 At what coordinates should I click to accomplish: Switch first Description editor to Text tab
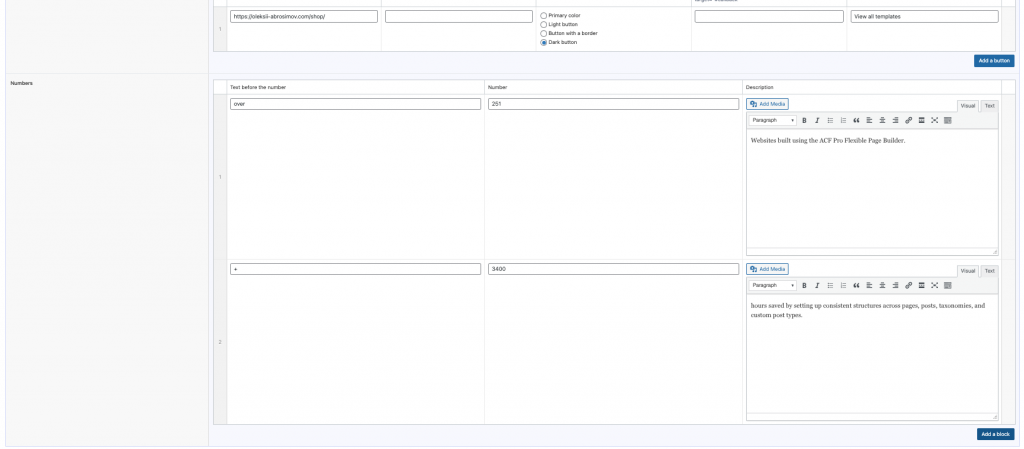989,106
